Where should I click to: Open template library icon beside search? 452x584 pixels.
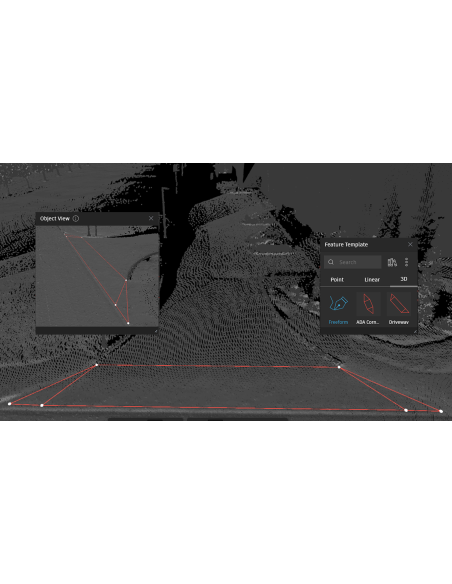[x=392, y=262]
